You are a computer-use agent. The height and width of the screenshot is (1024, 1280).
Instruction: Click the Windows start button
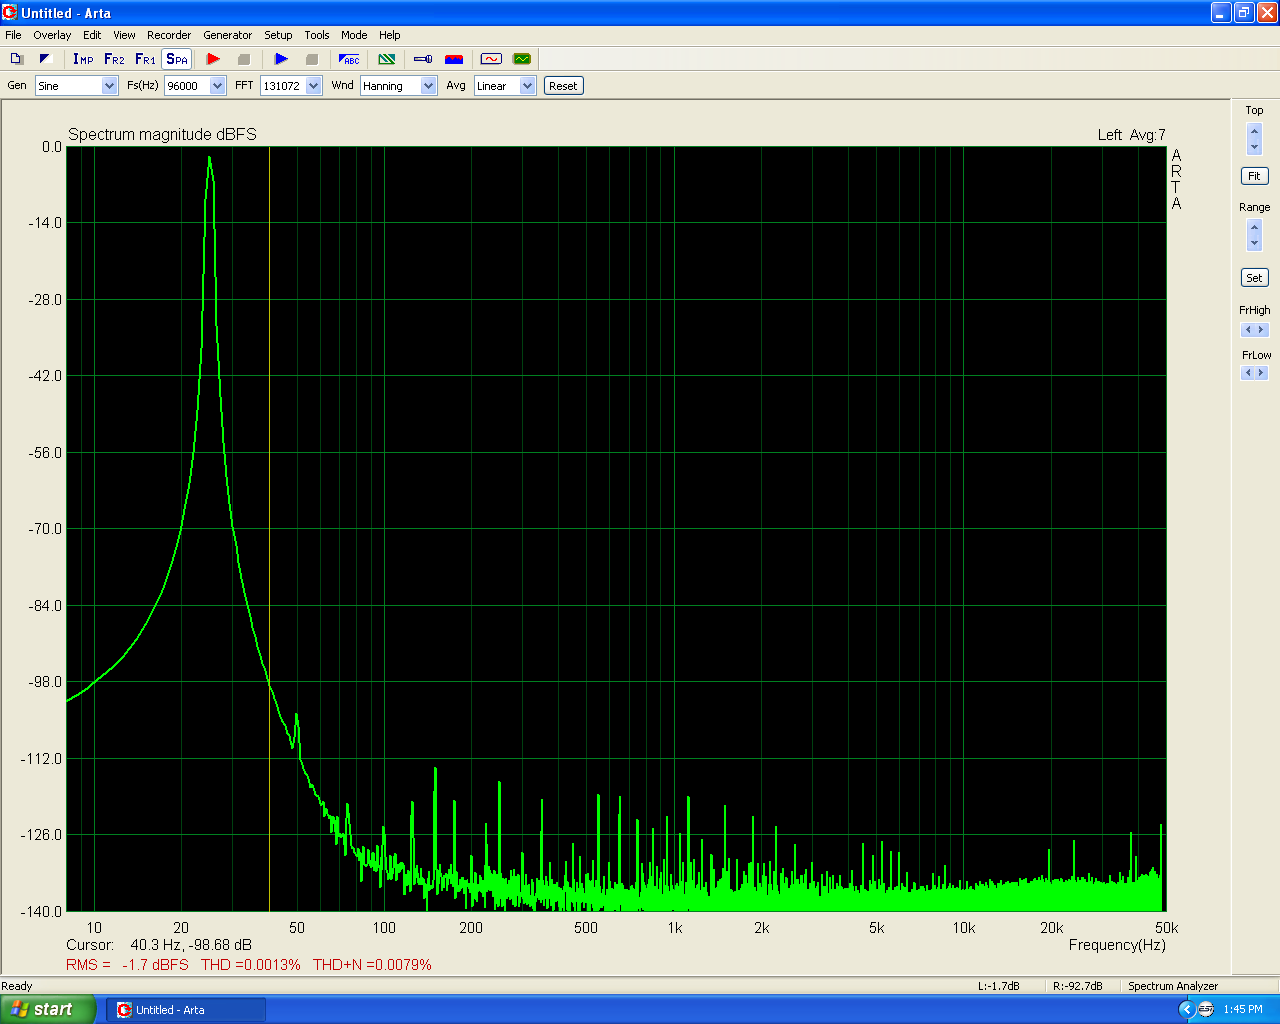[48, 1009]
